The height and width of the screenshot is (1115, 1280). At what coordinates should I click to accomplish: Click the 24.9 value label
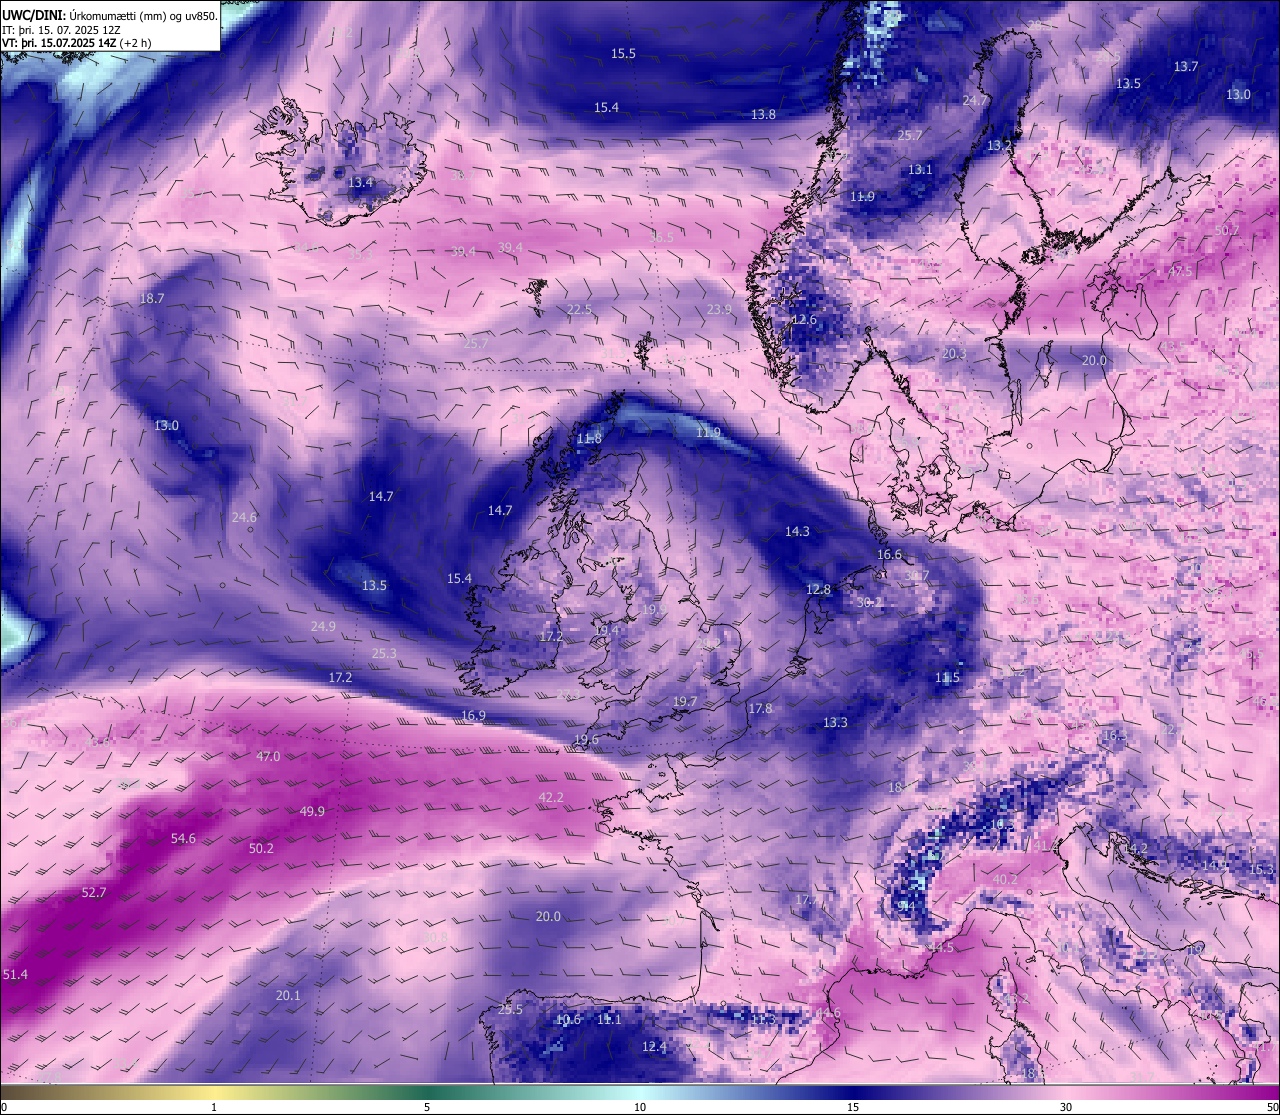click(323, 627)
